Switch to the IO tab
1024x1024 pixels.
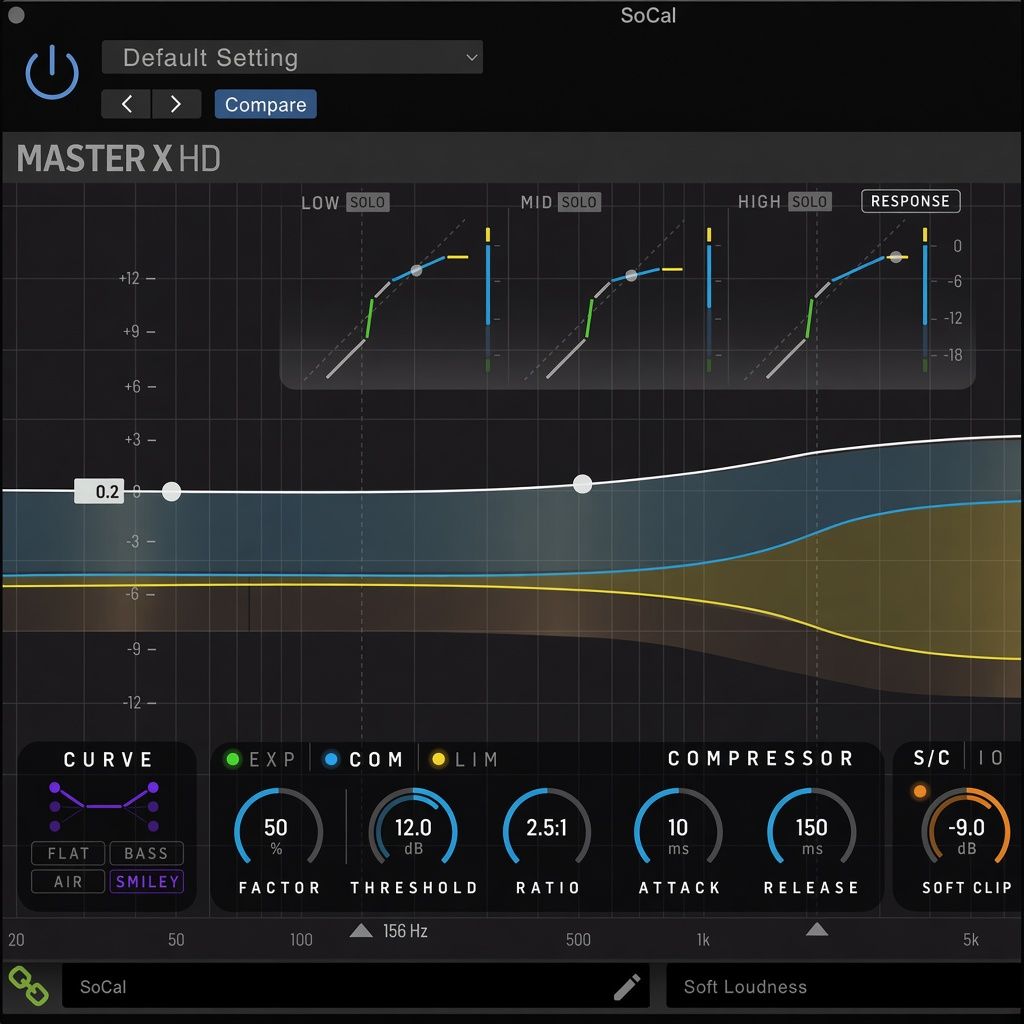(990, 758)
